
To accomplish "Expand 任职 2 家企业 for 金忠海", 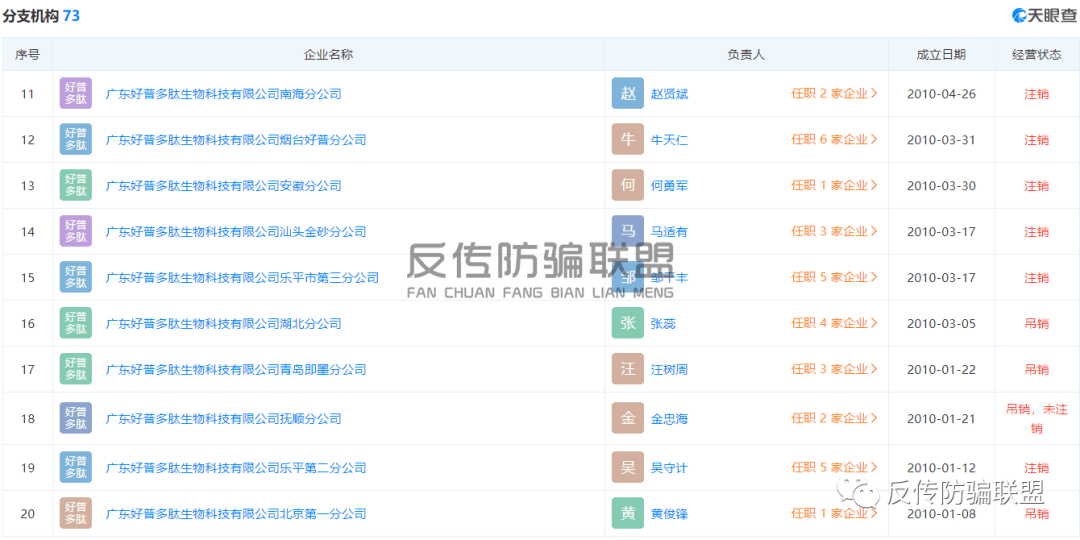I will 834,418.
